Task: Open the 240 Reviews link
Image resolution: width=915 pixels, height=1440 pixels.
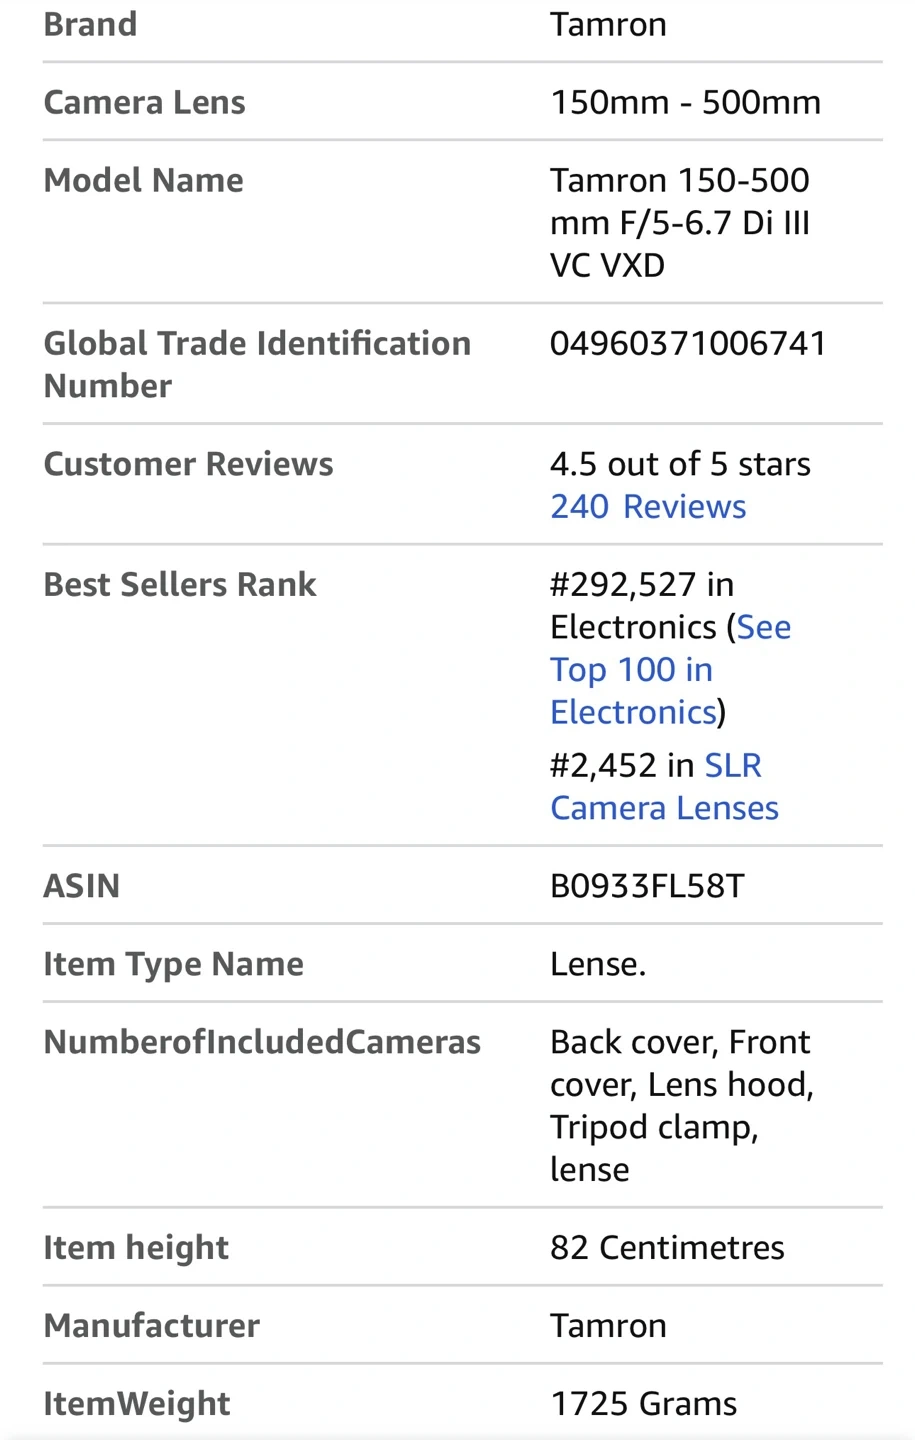Action: point(648,507)
